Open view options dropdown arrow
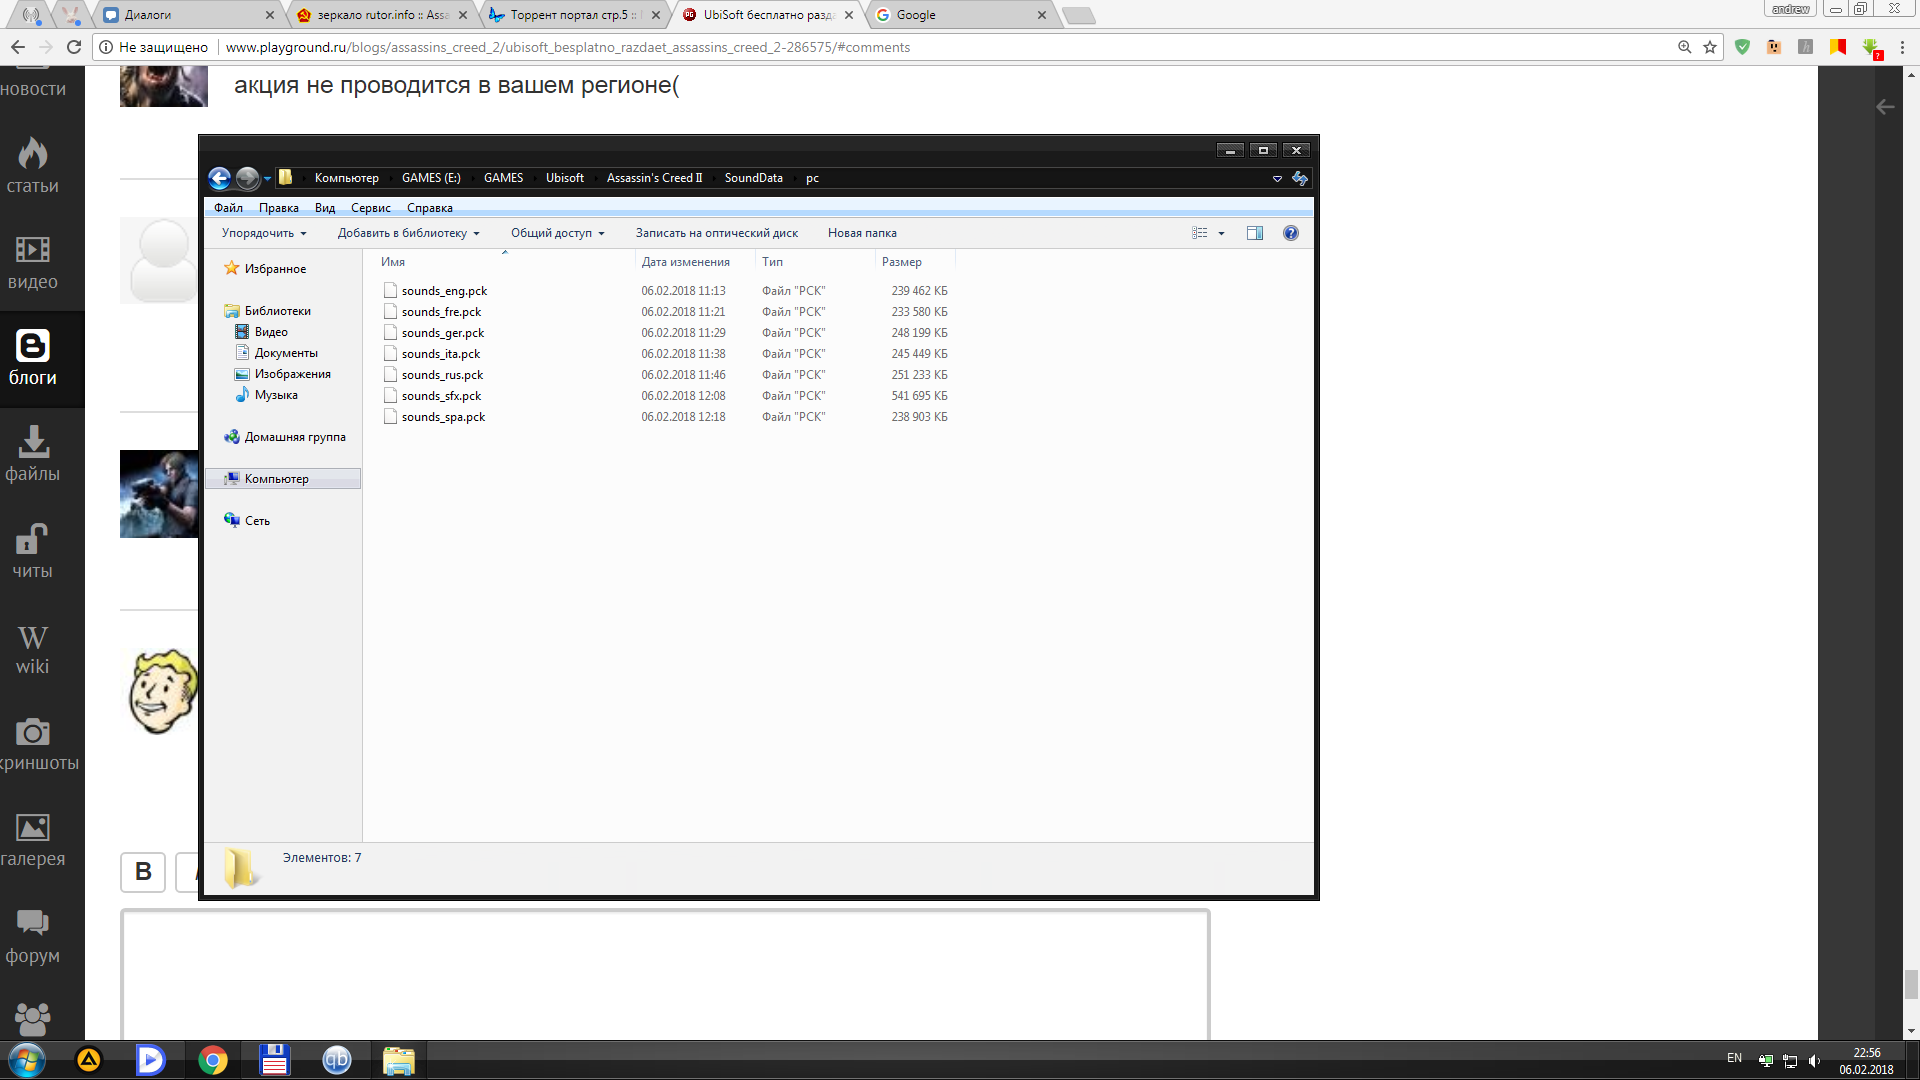The width and height of the screenshot is (1920, 1080). 1221,233
